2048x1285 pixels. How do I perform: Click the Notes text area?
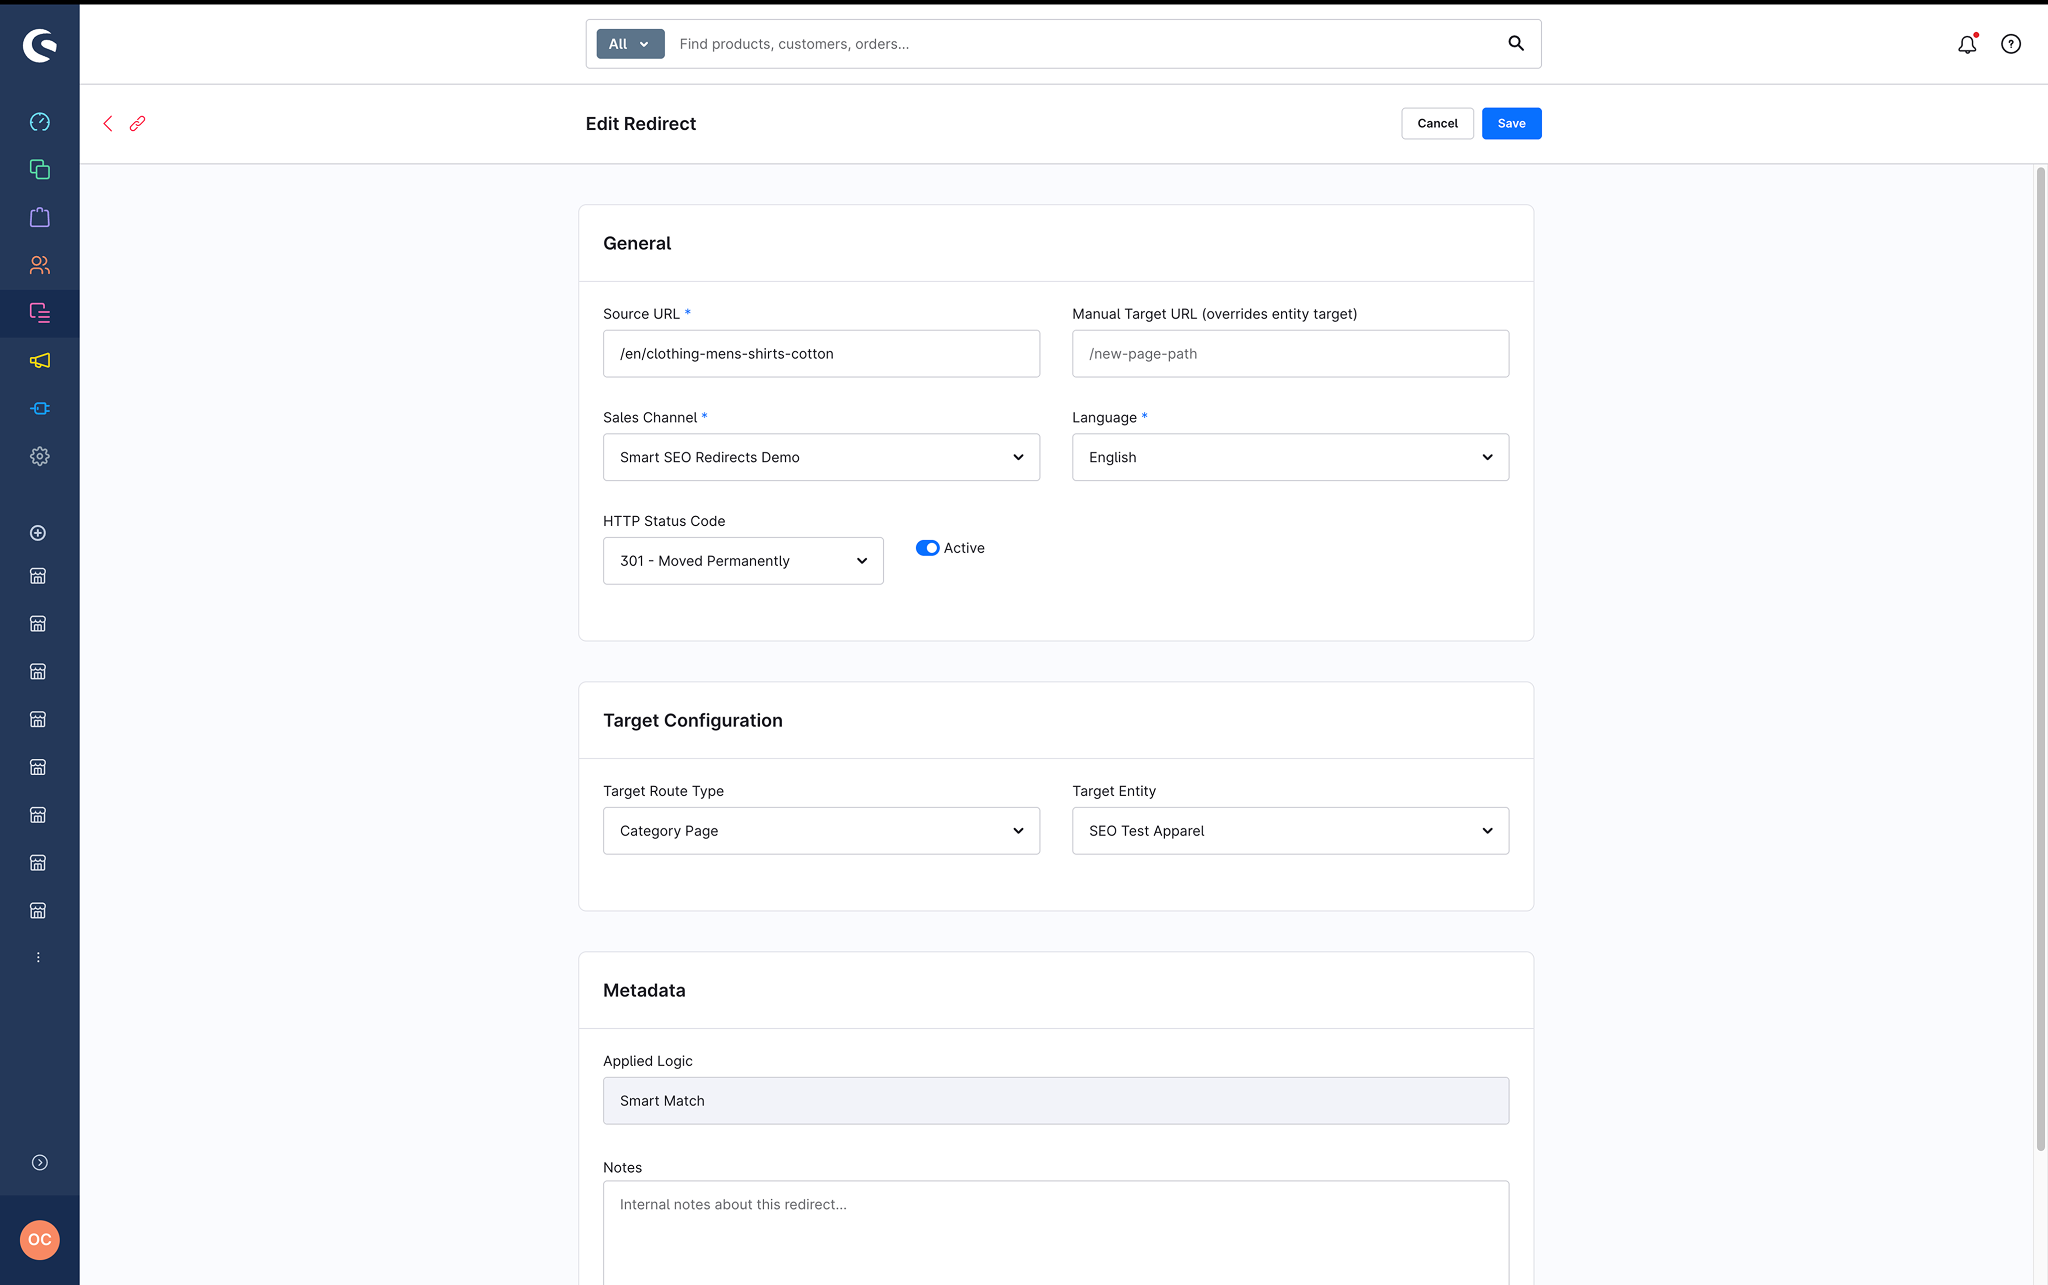[x=1056, y=1233]
